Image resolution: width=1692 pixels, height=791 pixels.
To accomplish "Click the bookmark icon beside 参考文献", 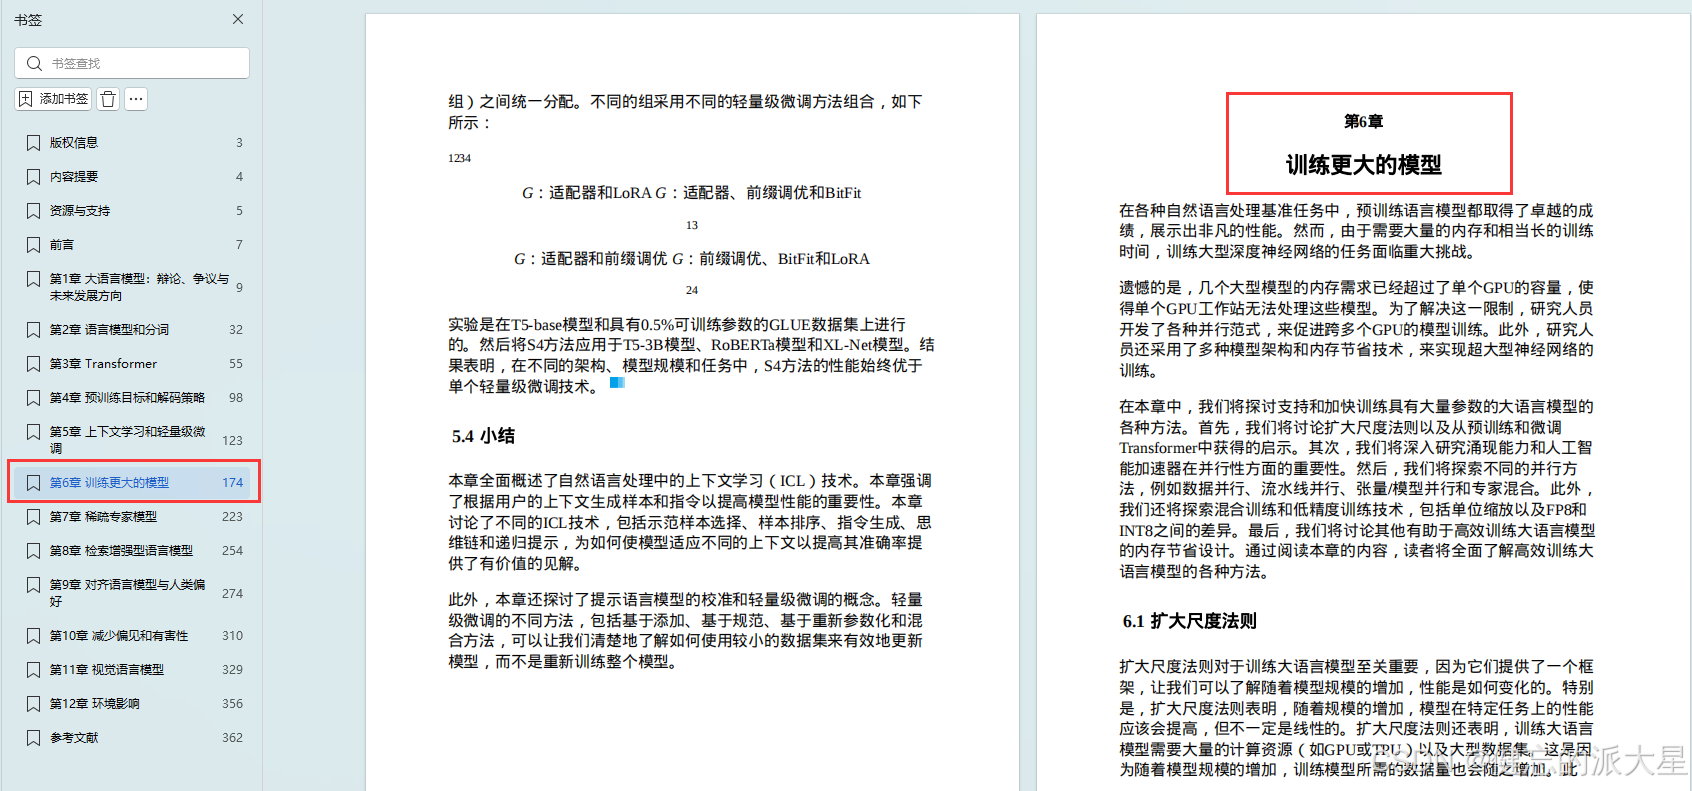I will tap(33, 738).
